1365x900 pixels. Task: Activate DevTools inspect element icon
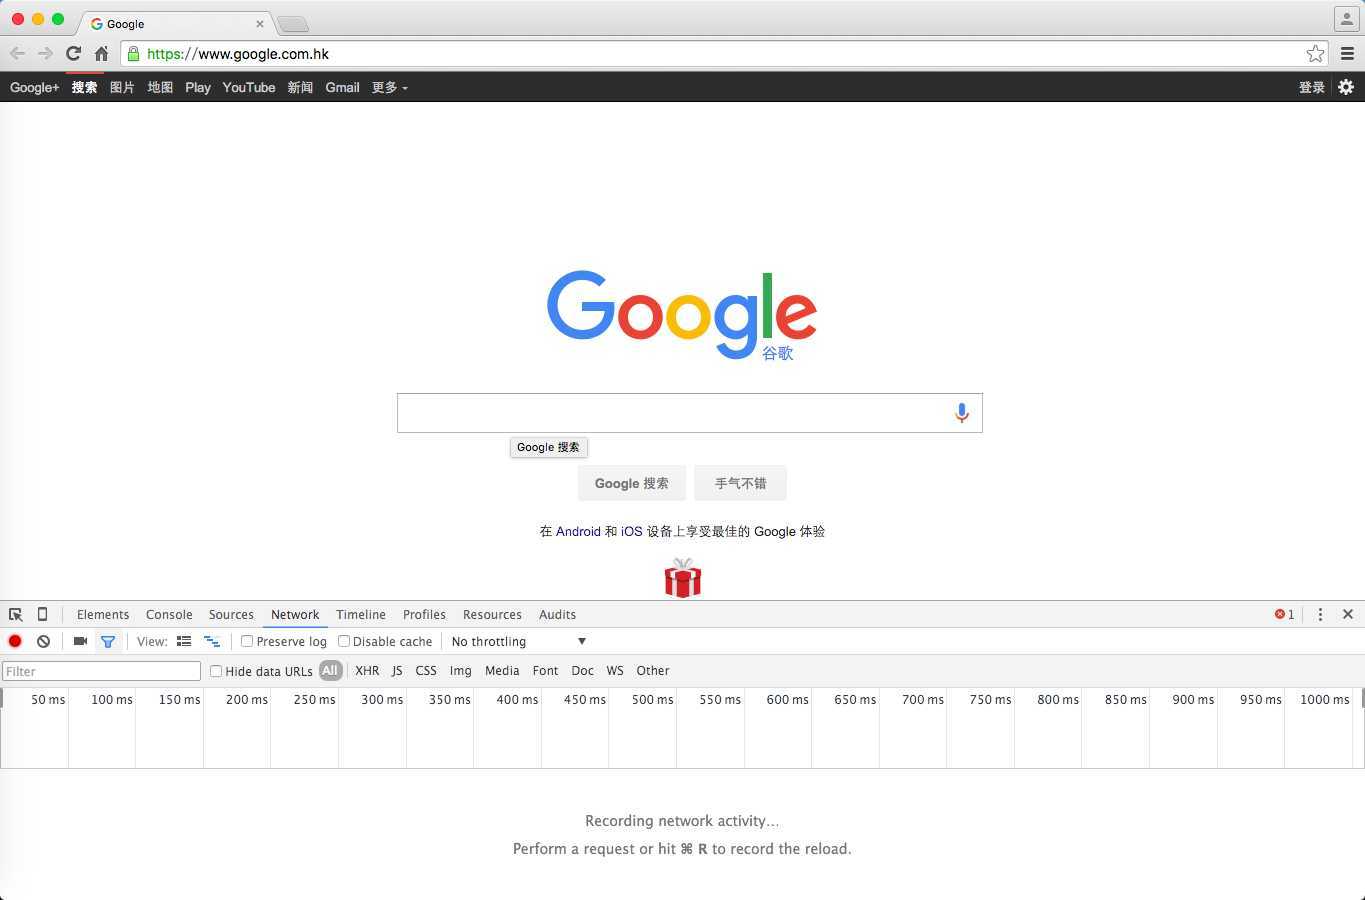click(x=16, y=615)
